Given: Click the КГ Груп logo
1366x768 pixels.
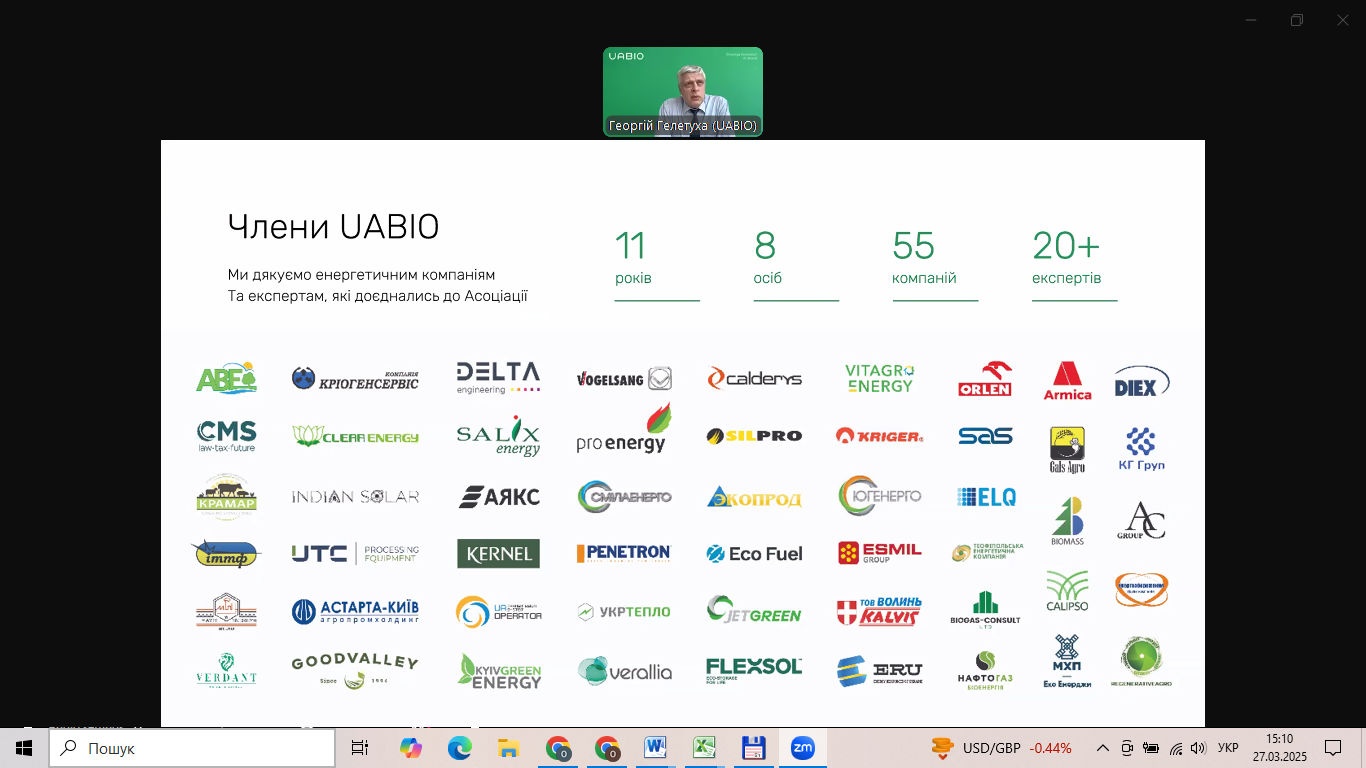Looking at the screenshot, I should [1141, 449].
